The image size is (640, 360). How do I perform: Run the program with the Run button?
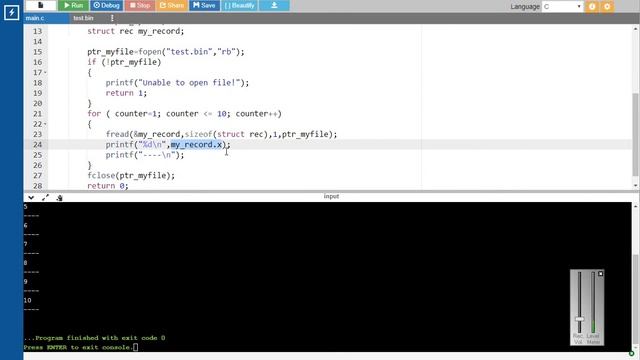point(73,5)
